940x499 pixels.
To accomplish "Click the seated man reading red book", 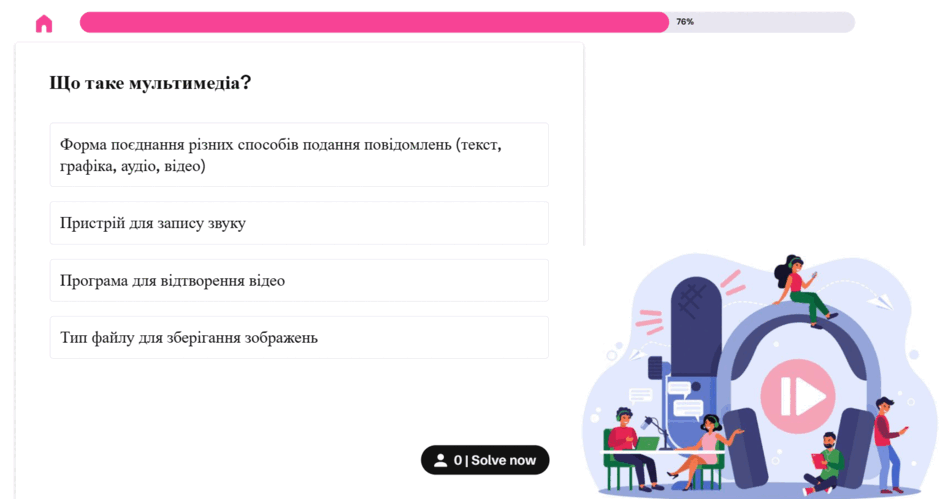I will point(827,463).
